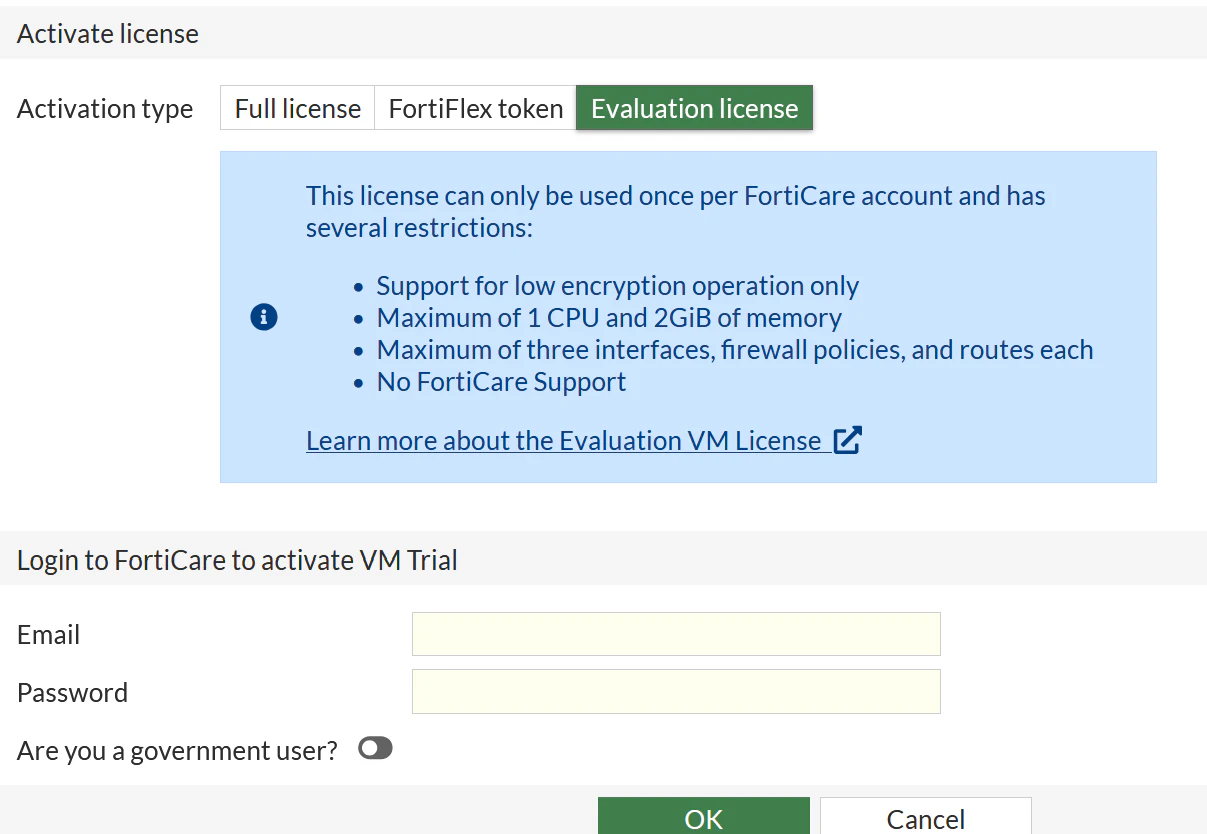Click 'Maximum of three interfaces, firewall policies' line
Viewport: 1207px width, 834px height.
735,350
